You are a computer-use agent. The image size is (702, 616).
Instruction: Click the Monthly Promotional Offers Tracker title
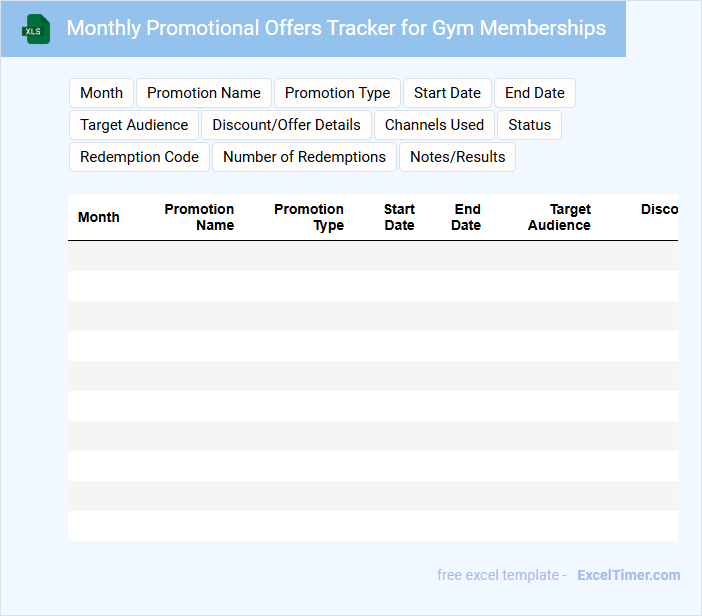pyautogui.click(x=336, y=28)
